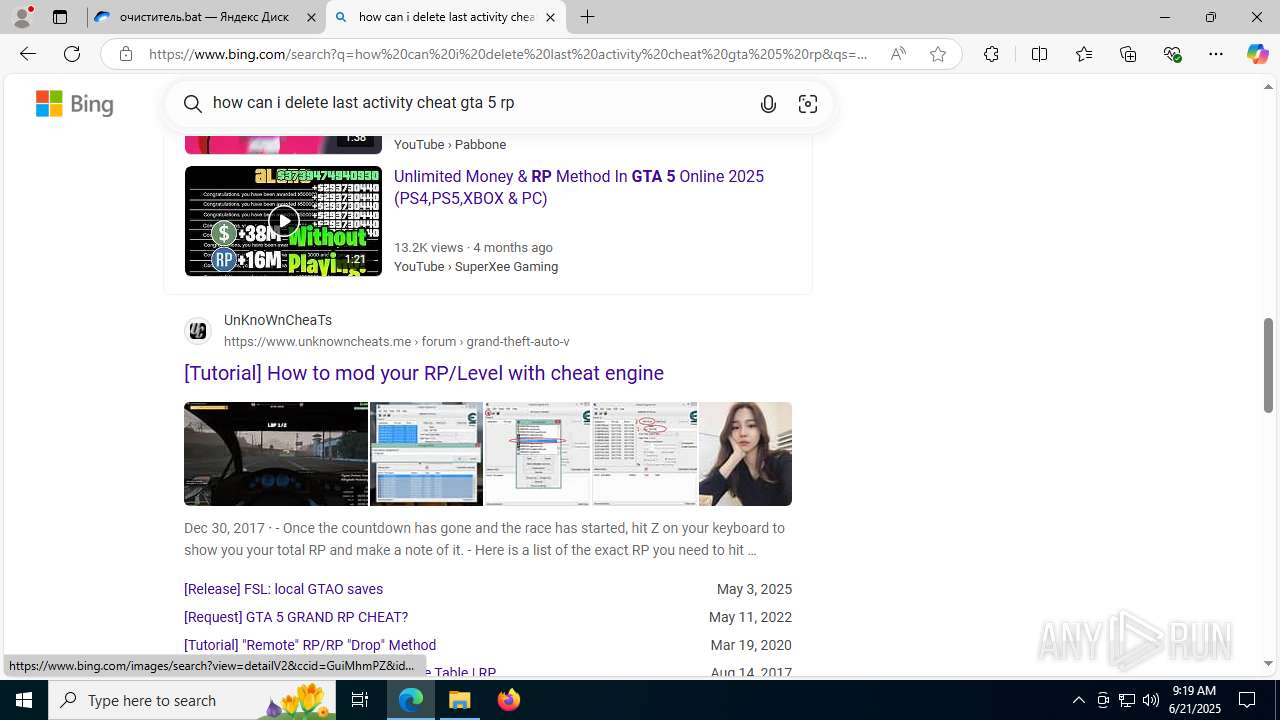The height and width of the screenshot is (720, 1280).
Task: Toggle Split screen icon
Action: tap(1039, 54)
